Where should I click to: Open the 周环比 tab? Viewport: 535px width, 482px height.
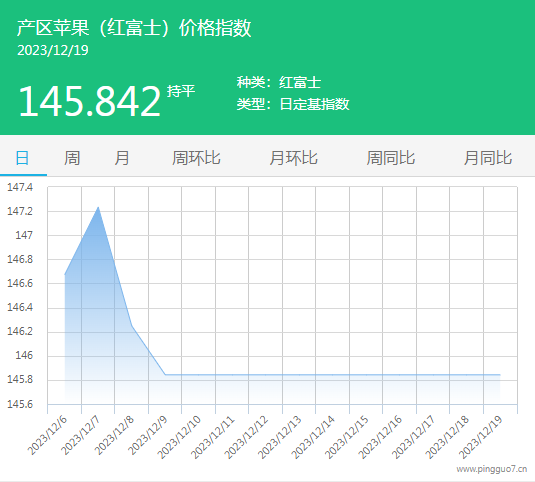click(196, 158)
